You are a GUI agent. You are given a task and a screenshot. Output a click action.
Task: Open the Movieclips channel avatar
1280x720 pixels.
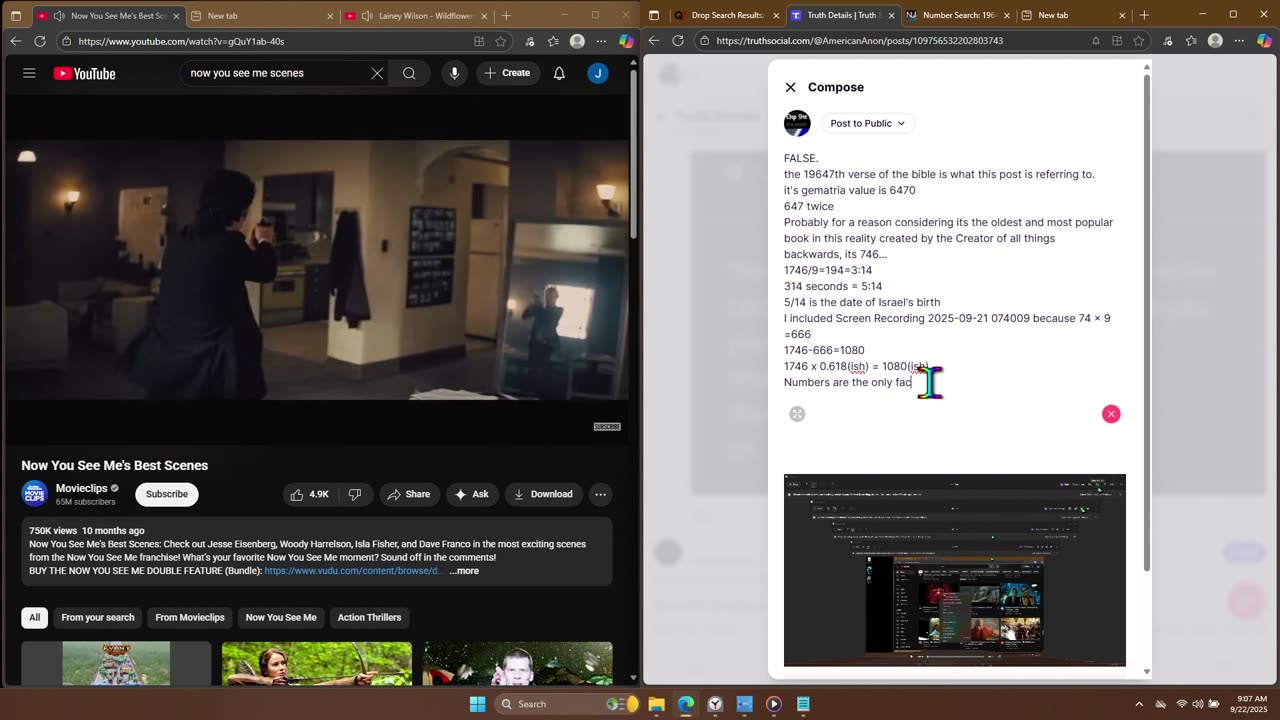34,494
